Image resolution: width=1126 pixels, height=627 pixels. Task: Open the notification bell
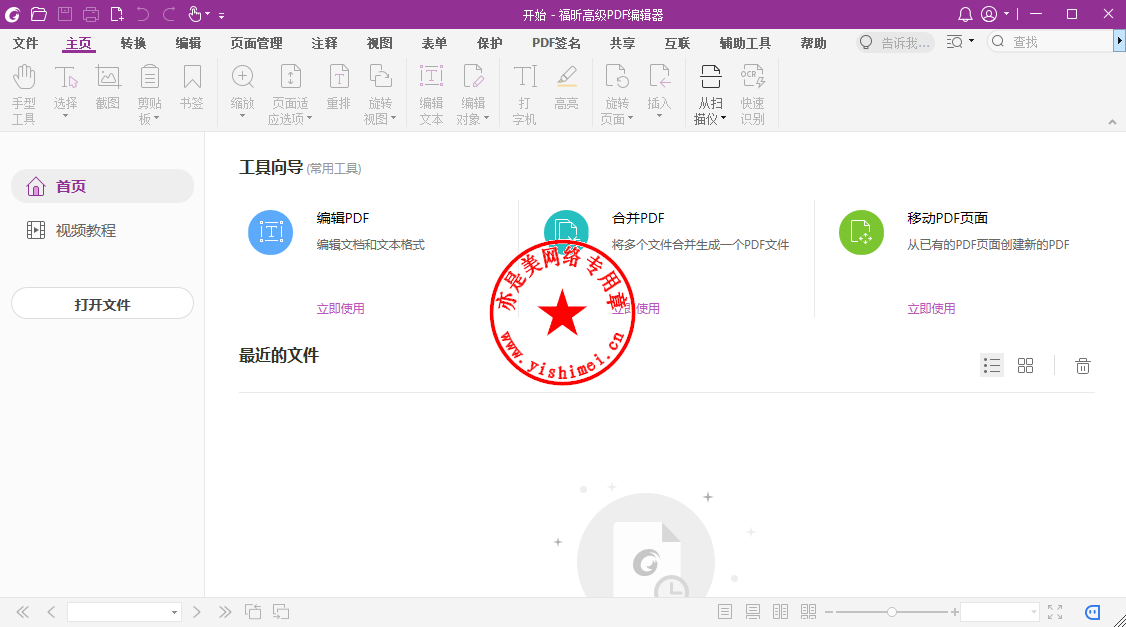[x=965, y=14]
